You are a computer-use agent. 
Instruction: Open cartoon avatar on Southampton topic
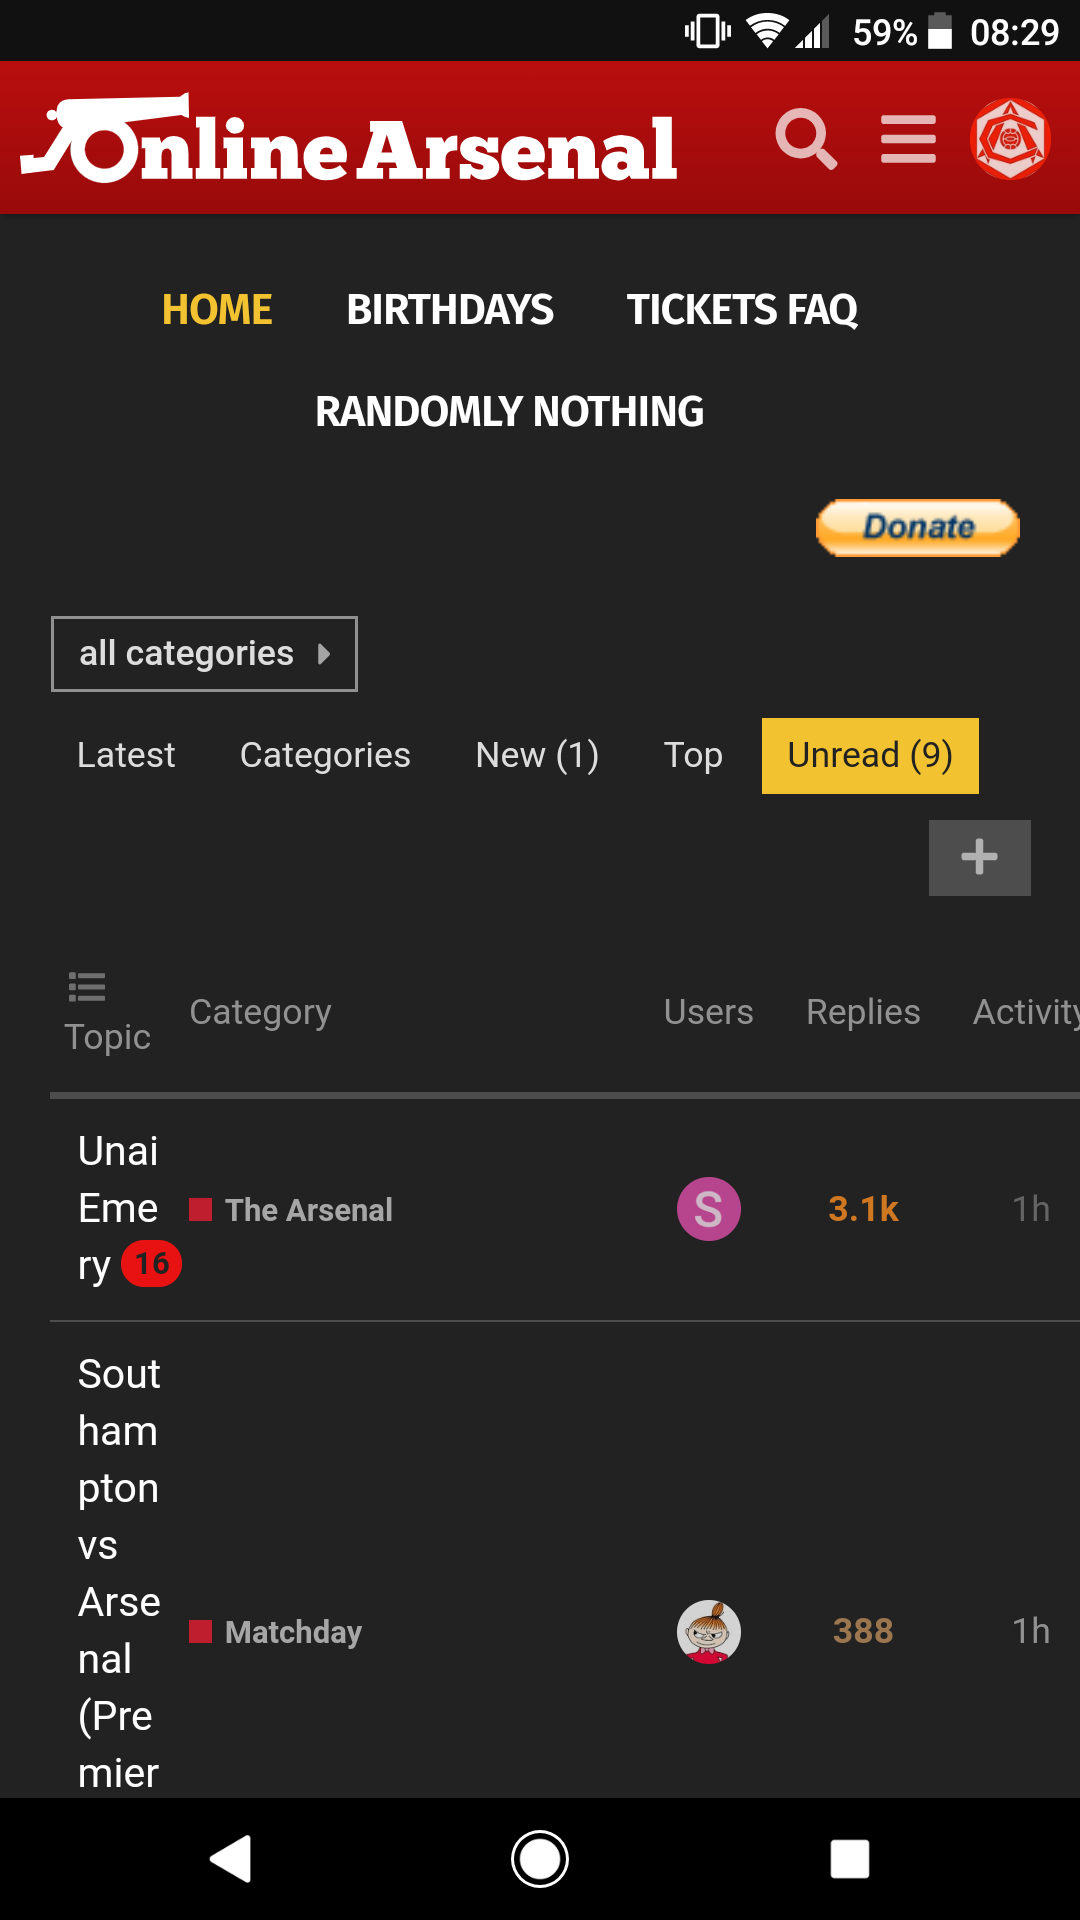[709, 1632]
